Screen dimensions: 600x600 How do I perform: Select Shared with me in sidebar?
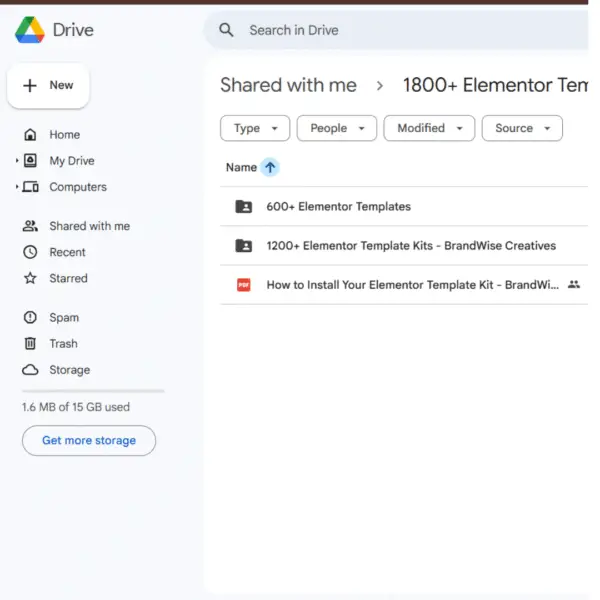coord(90,226)
